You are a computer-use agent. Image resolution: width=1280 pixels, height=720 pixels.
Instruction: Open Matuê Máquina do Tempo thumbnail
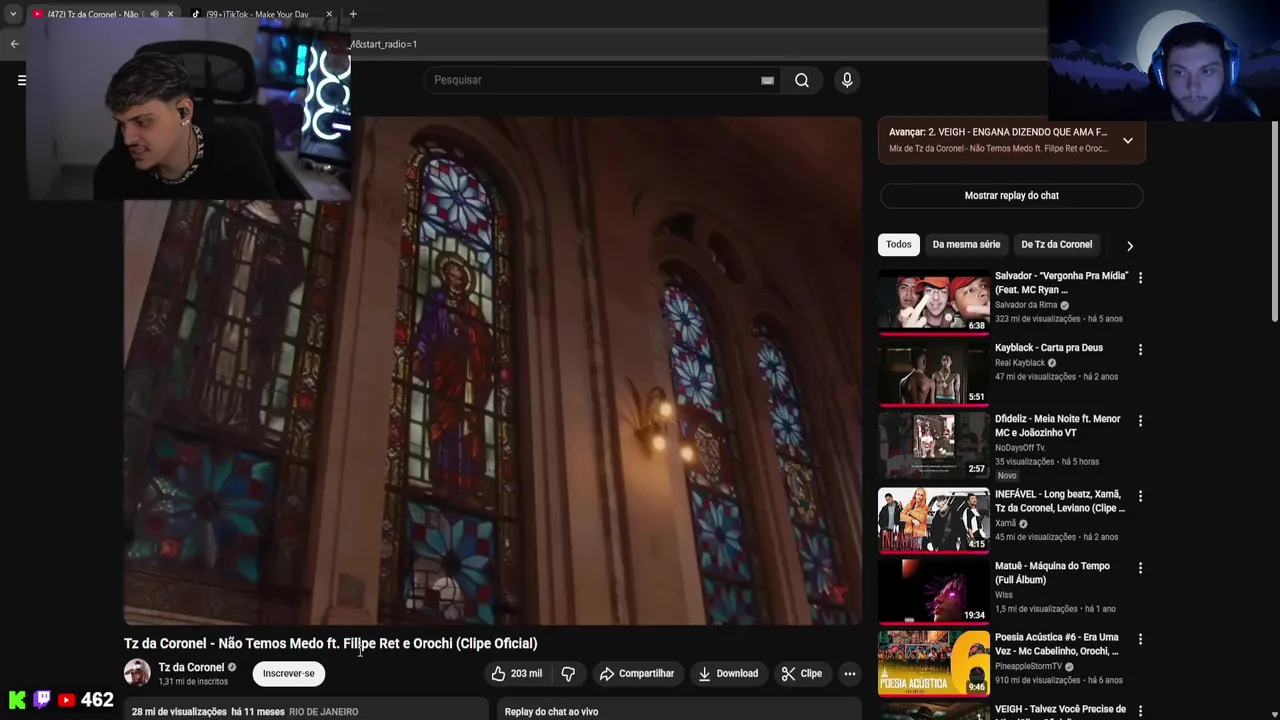[933, 593]
